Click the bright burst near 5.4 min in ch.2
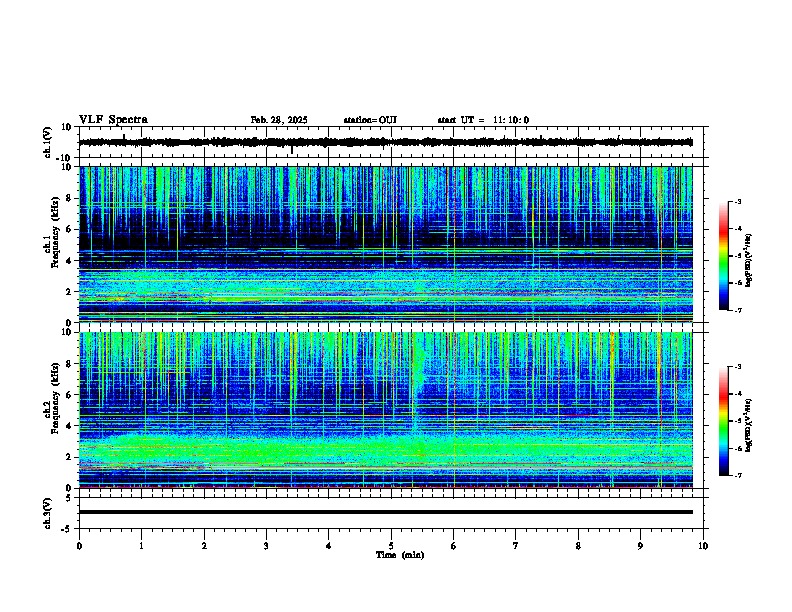 pos(418,379)
